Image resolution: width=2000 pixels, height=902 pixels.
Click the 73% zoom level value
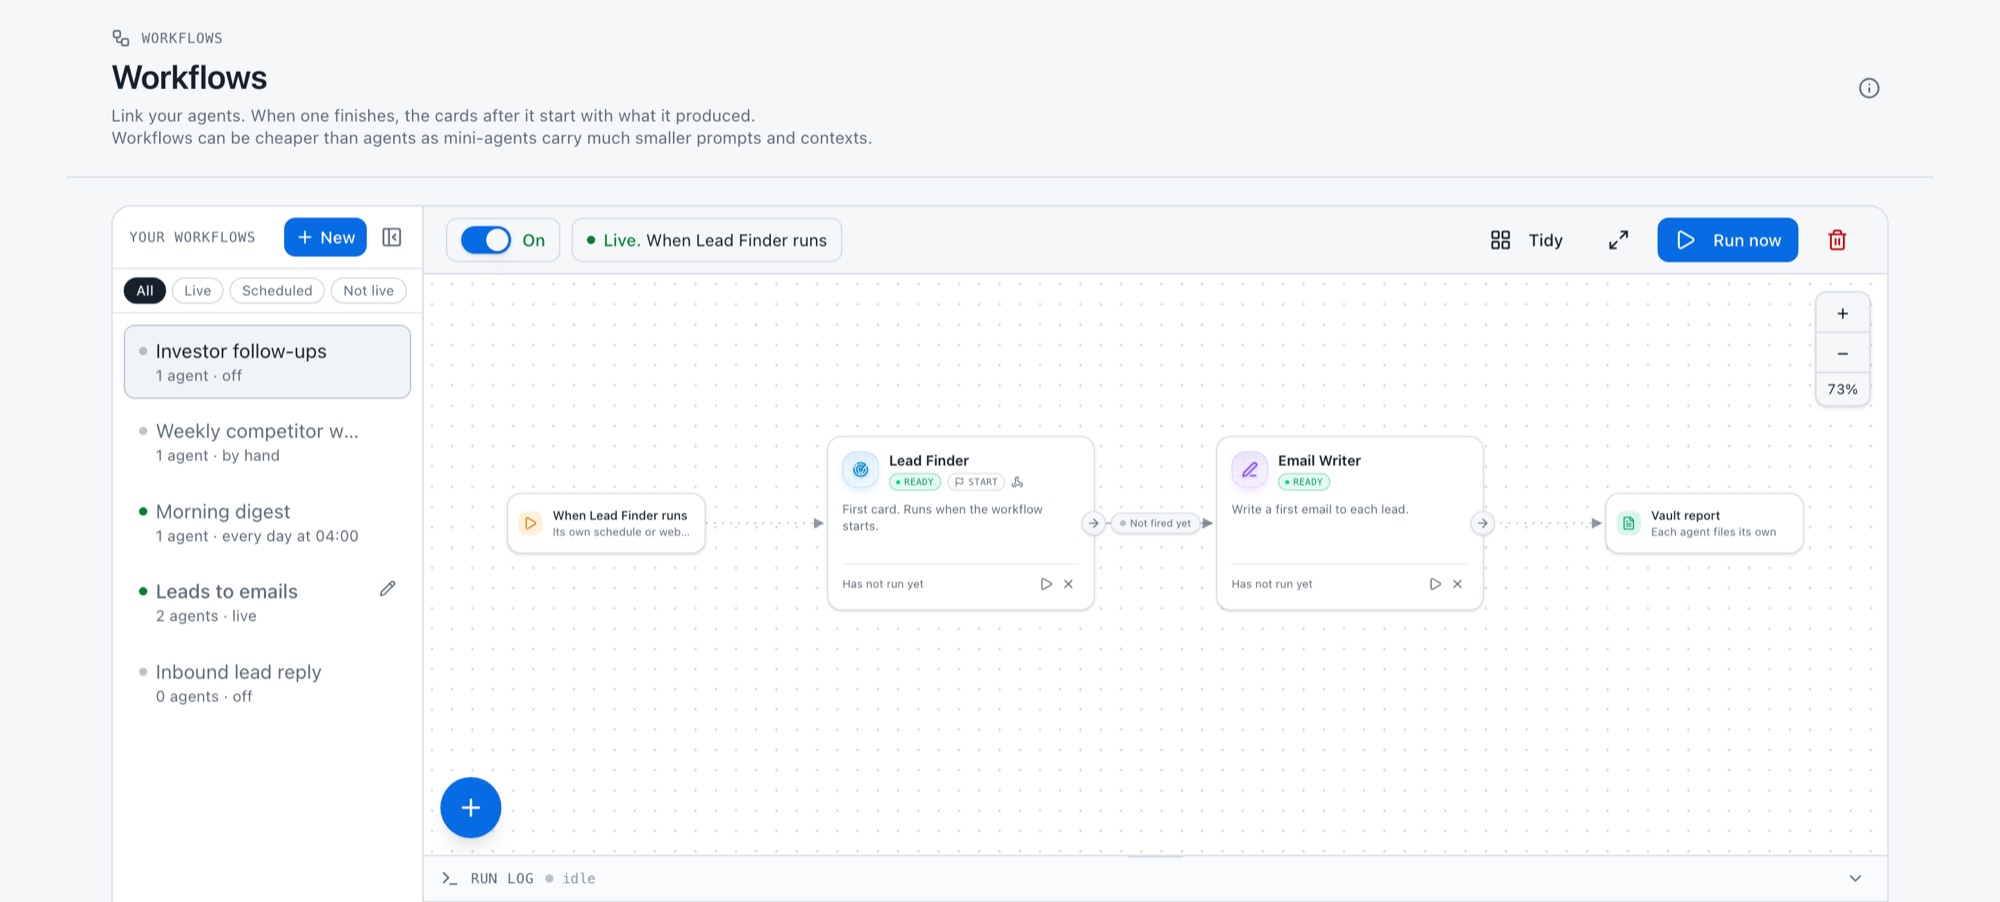(x=1842, y=389)
